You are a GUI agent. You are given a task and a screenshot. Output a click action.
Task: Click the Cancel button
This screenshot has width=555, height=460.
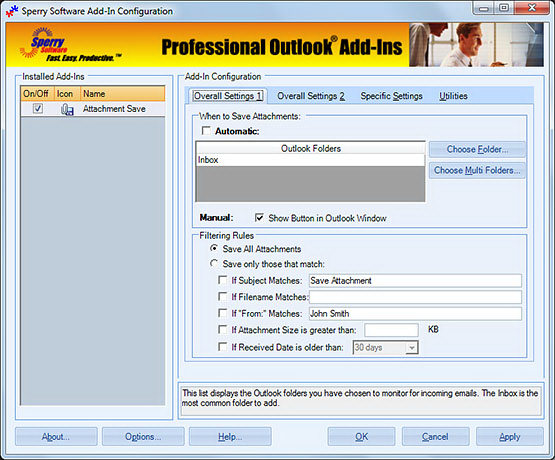tap(435, 437)
